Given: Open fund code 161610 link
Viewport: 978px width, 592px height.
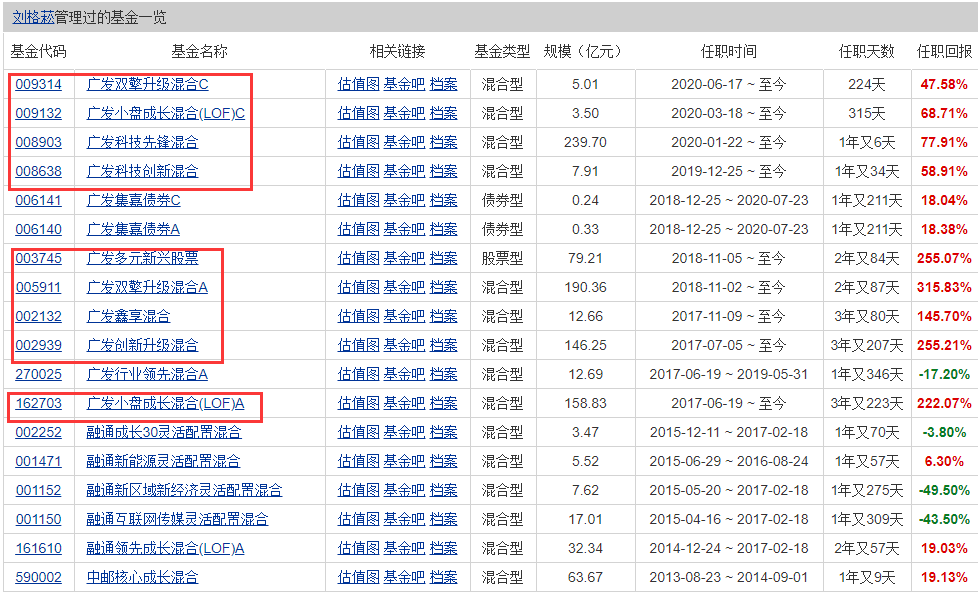Looking at the screenshot, I should pos(39,548).
